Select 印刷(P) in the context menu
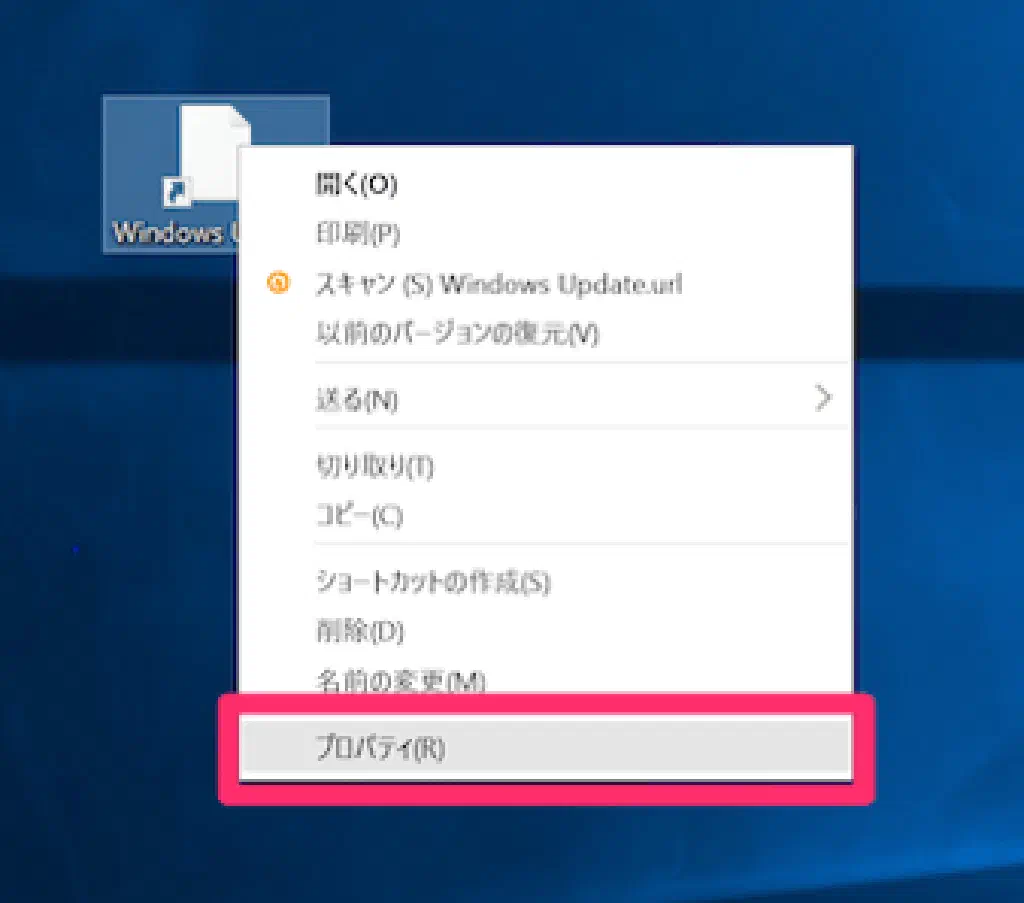 [358, 234]
